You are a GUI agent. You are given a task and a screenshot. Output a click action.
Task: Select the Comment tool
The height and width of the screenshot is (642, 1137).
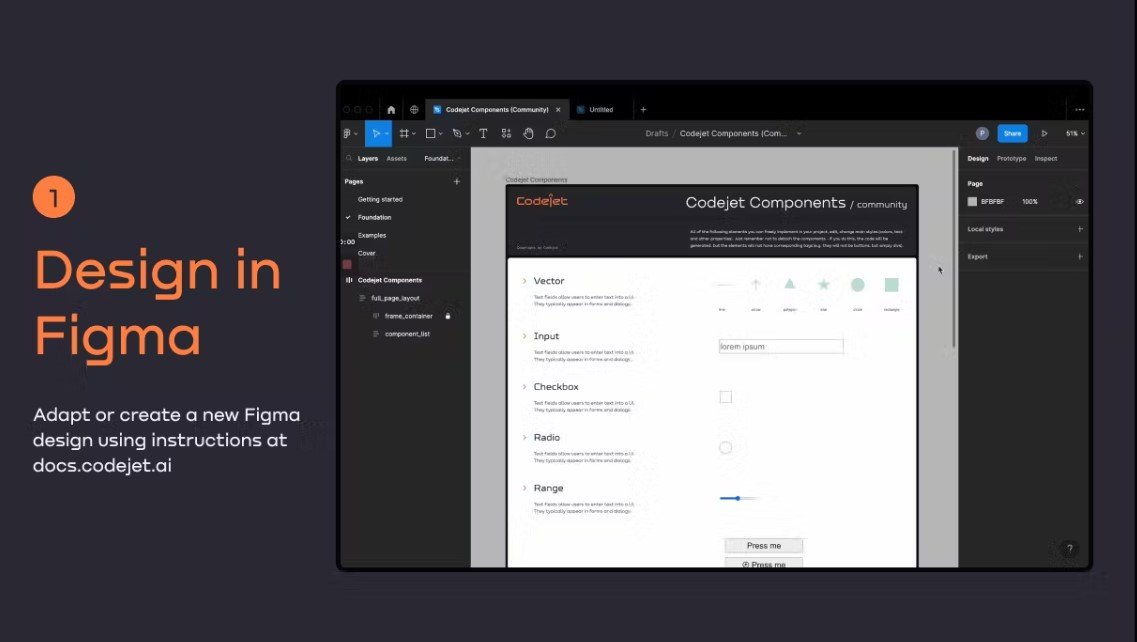[x=550, y=133]
